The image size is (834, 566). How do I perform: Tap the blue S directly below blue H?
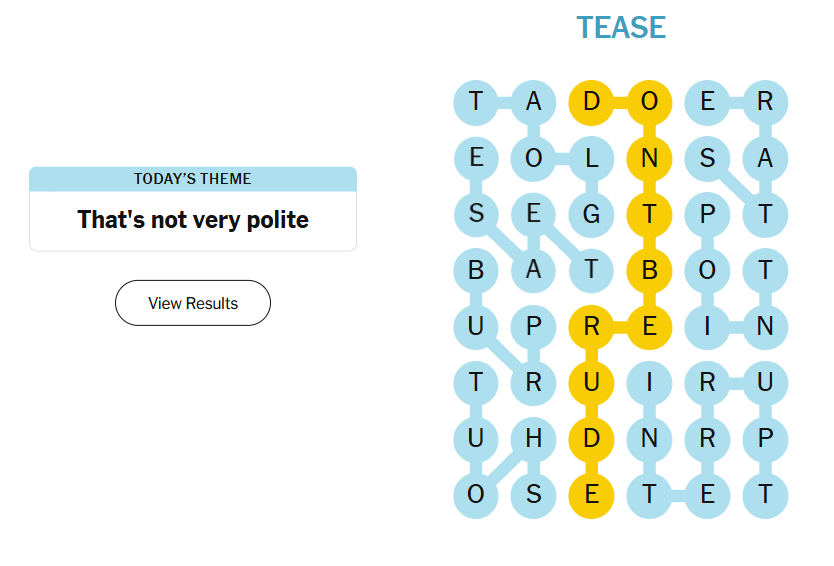[x=534, y=494]
